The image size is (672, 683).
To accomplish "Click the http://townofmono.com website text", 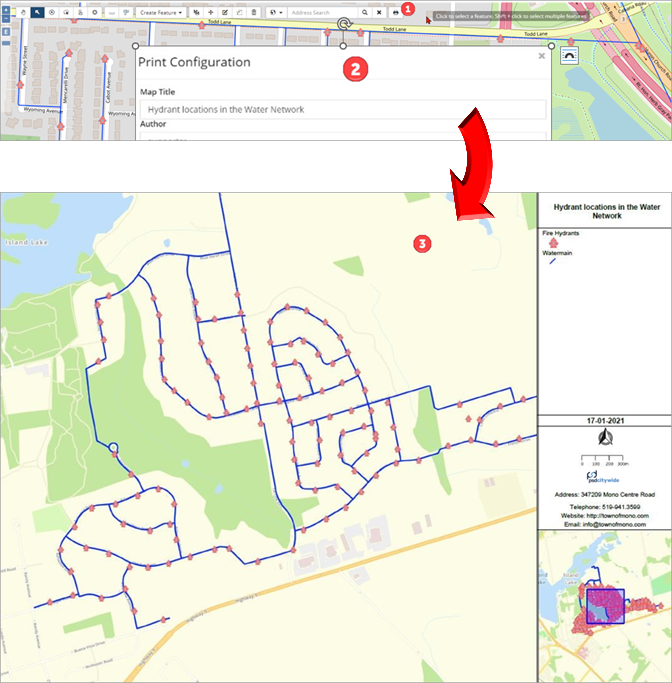I will coord(619,516).
